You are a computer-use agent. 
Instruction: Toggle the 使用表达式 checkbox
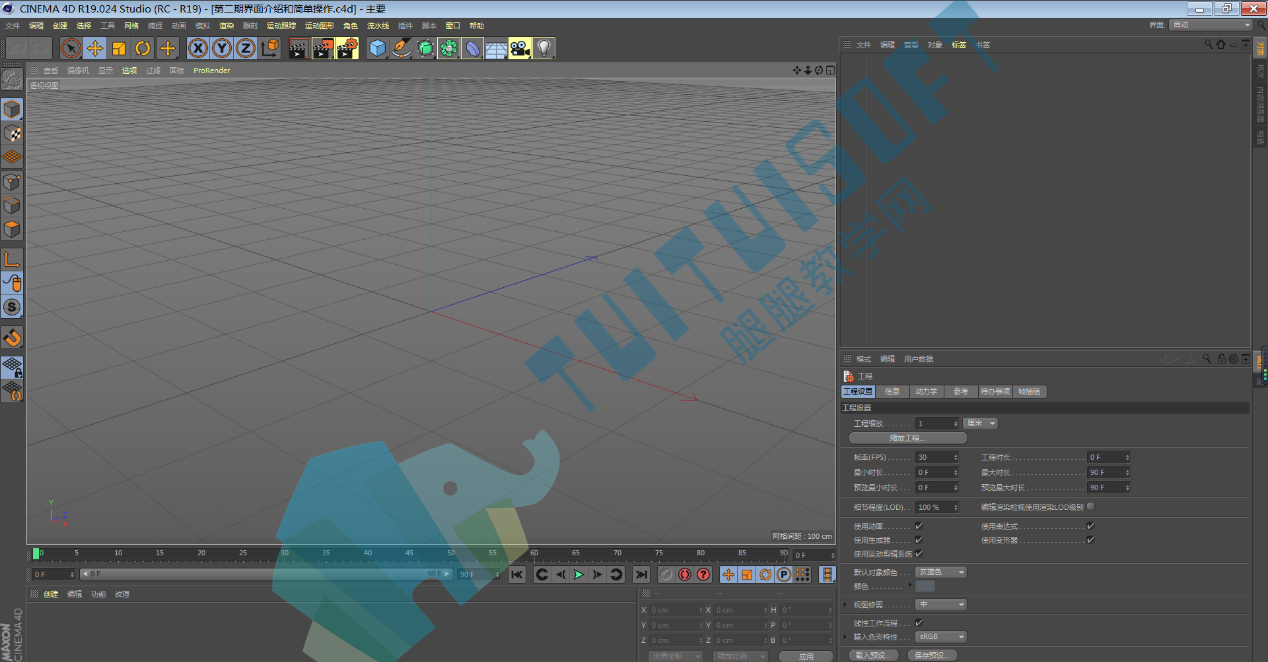coord(1090,526)
